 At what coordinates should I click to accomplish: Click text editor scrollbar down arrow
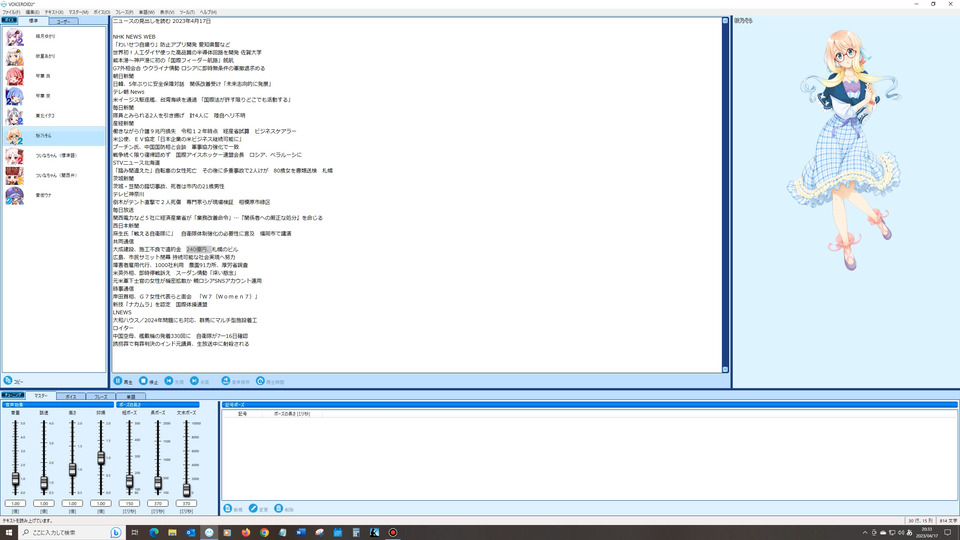pos(726,369)
